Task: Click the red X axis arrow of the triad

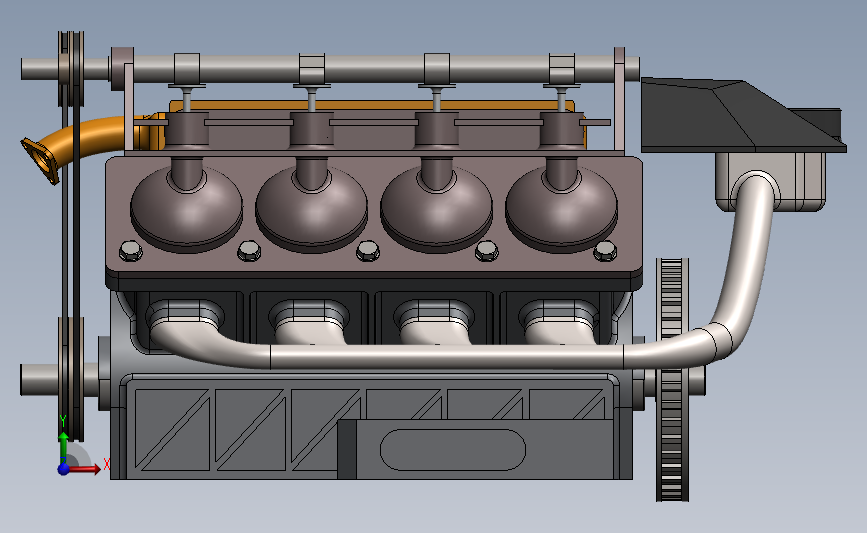Action: (x=85, y=469)
